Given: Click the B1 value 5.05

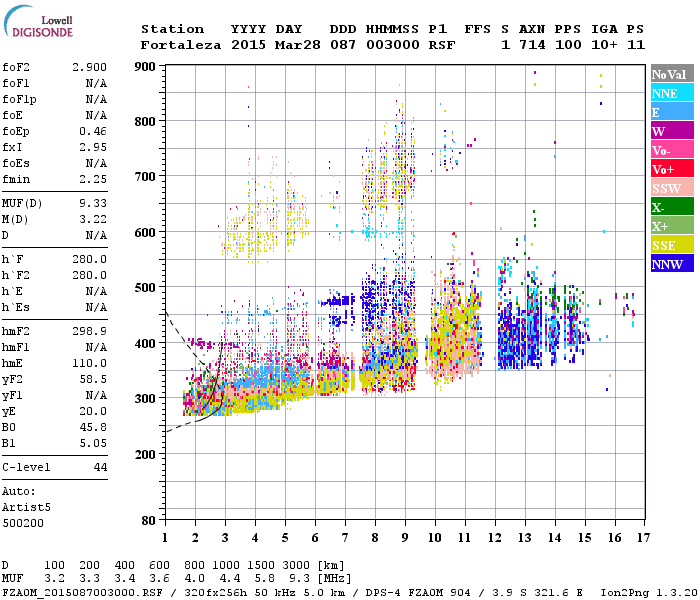Looking at the screenshot, I should pos(93,444).
